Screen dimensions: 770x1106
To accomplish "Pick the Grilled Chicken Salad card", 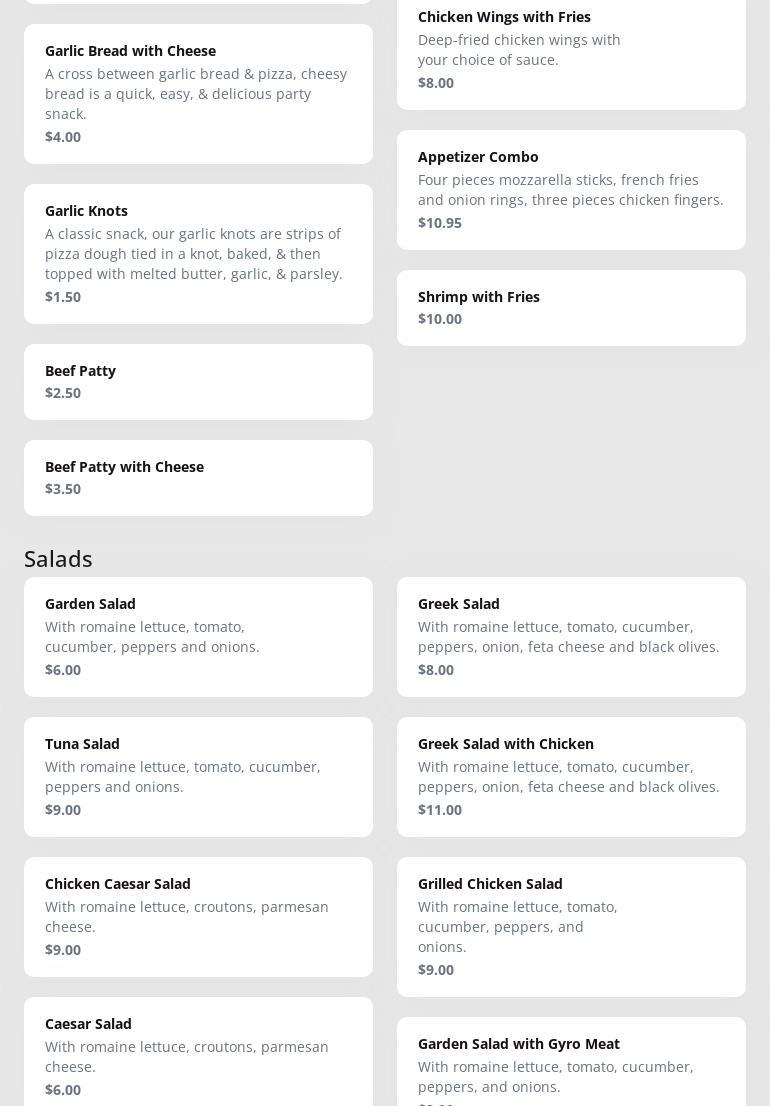I will pos(571,926).
